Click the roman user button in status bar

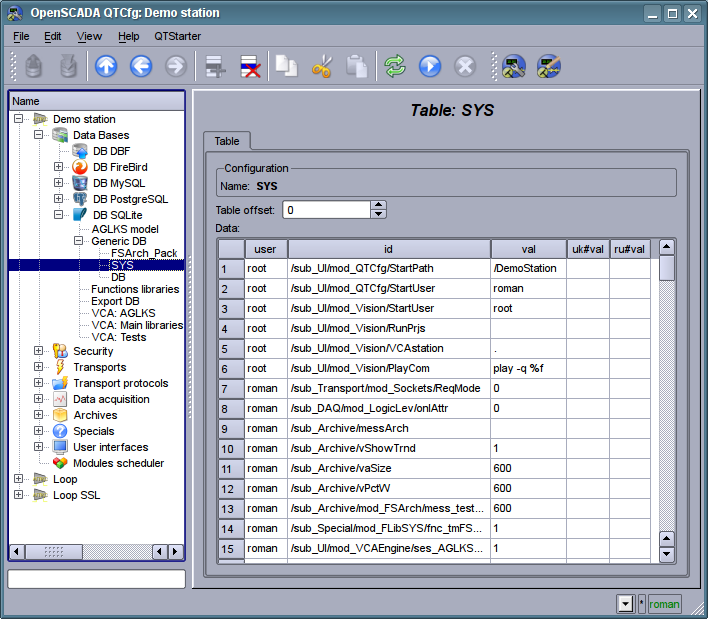click(x=664, y=604)
